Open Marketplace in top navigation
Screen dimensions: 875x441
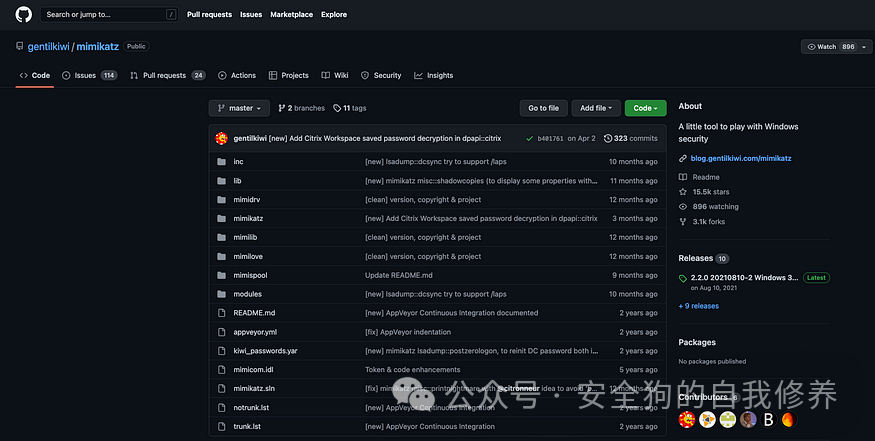291,15
